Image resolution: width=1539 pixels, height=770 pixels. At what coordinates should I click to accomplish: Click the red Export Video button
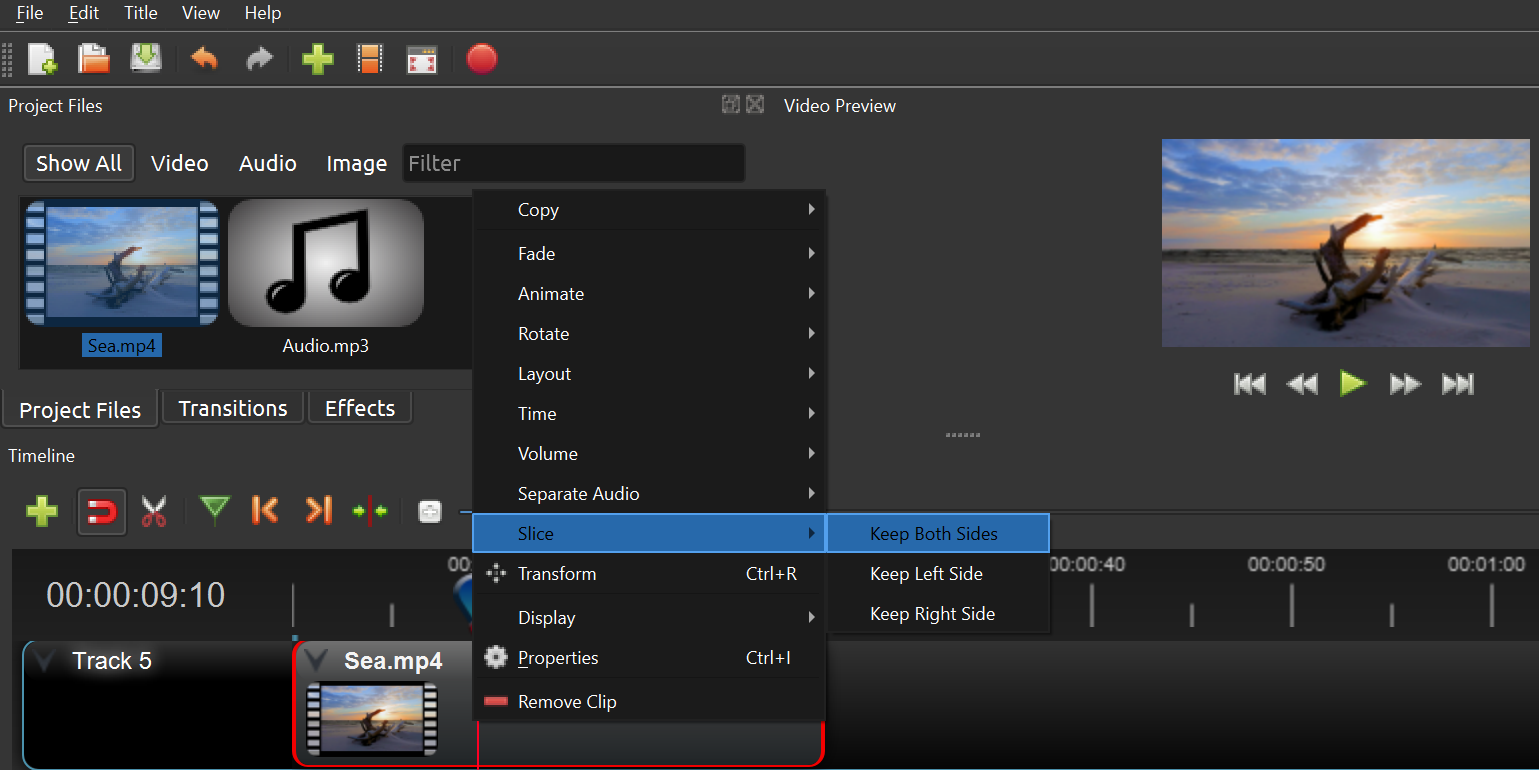[481, 60]
